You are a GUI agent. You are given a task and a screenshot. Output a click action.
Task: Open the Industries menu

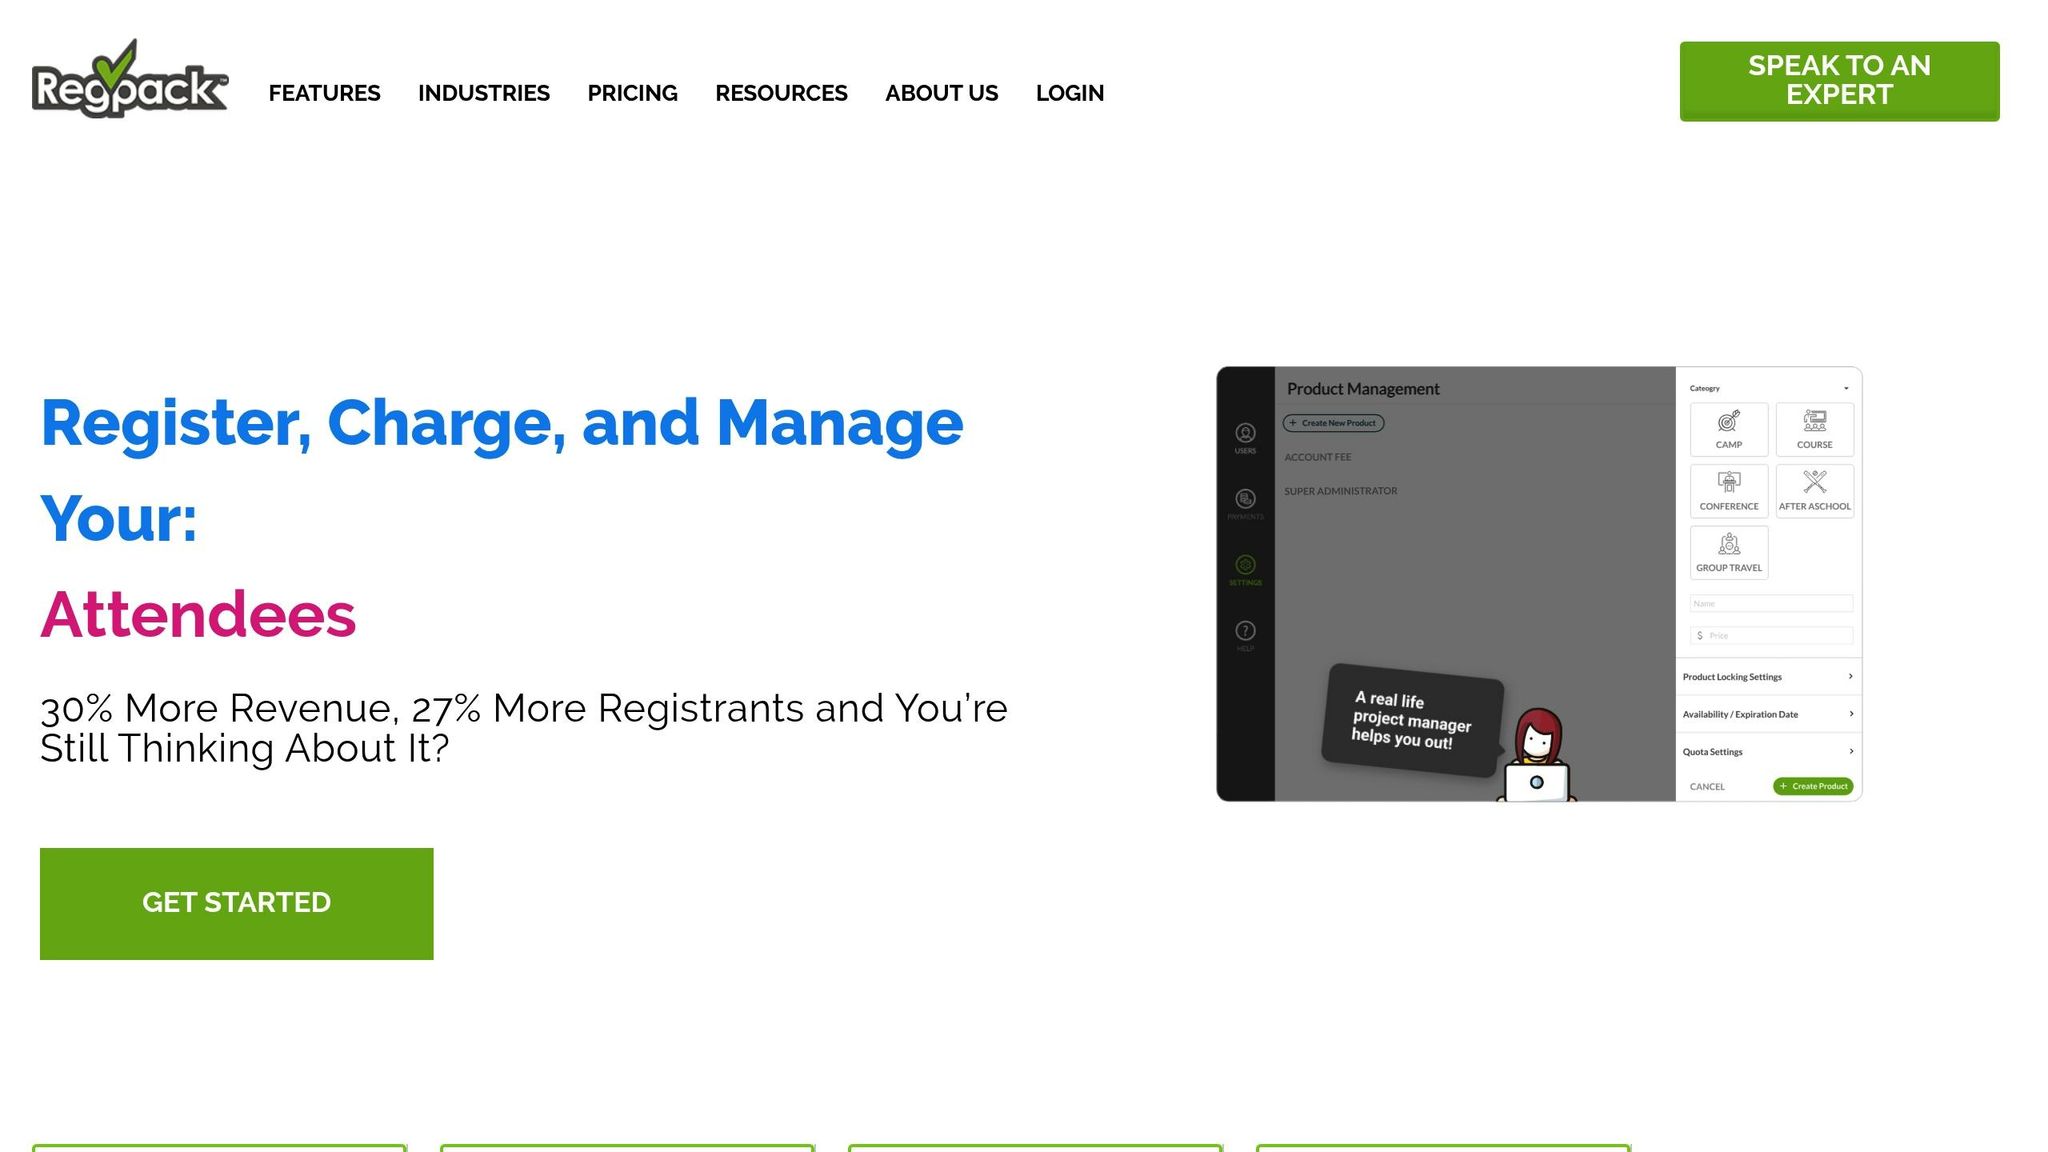483,93
